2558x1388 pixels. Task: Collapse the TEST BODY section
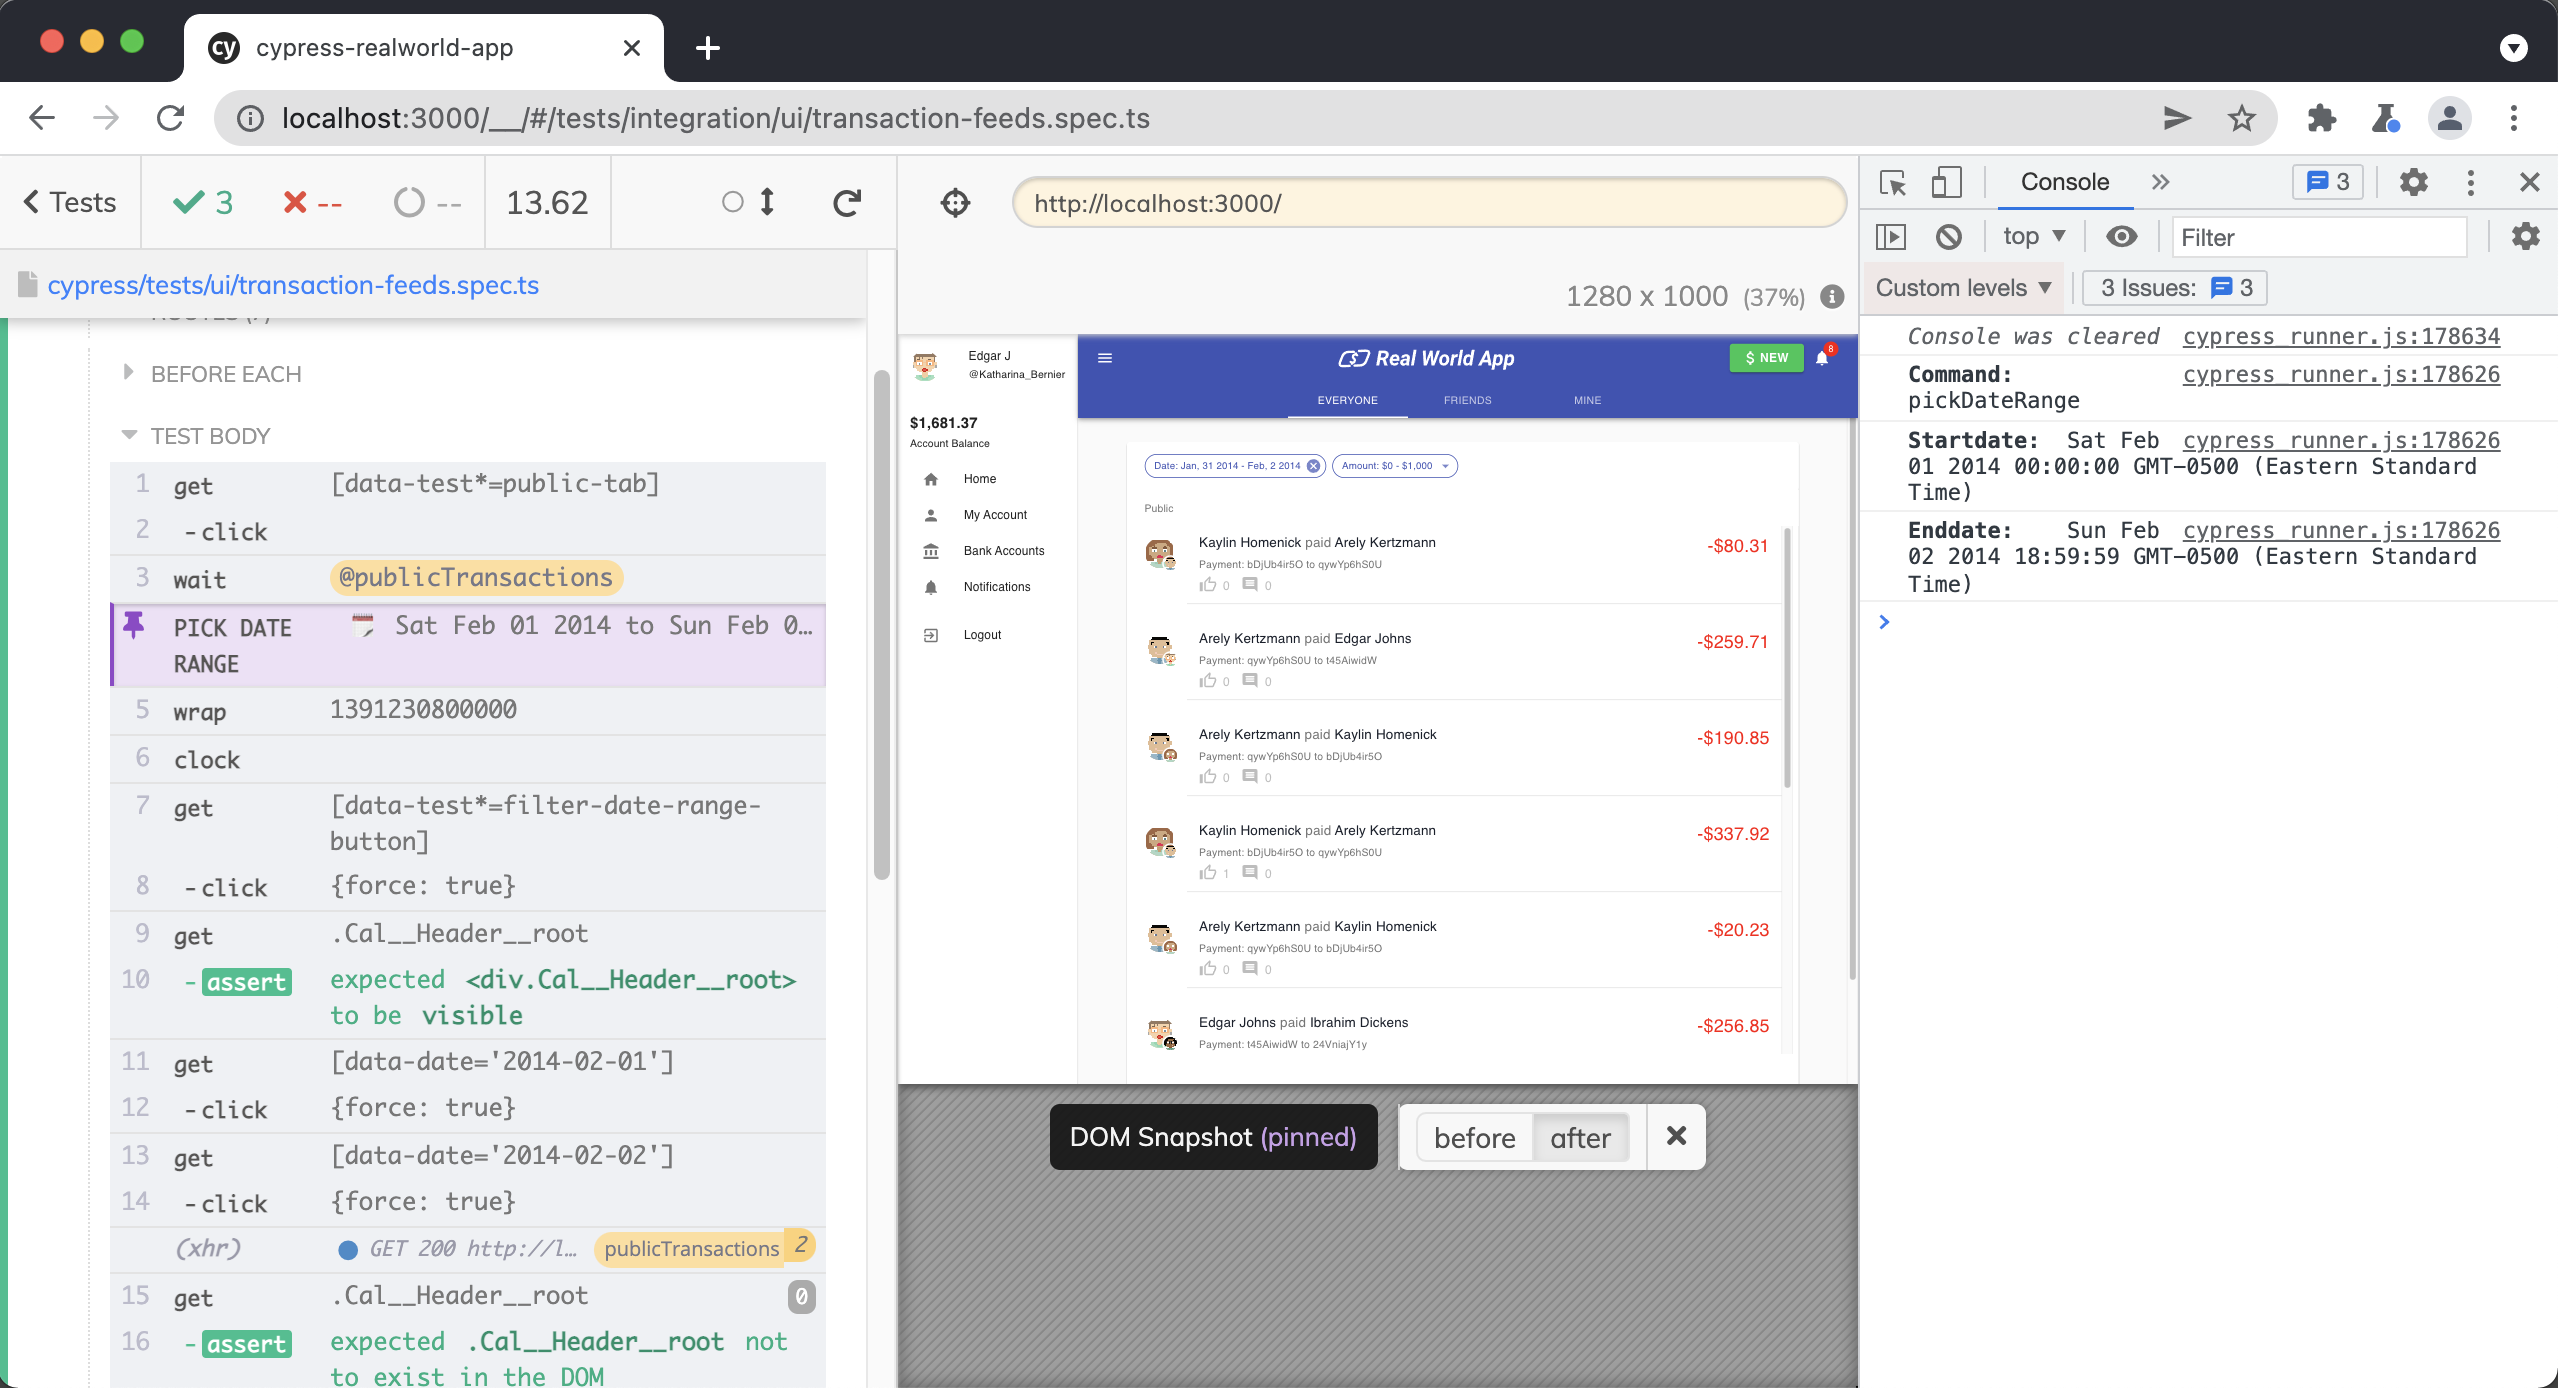pyautogui.click(x=129, y=435)
